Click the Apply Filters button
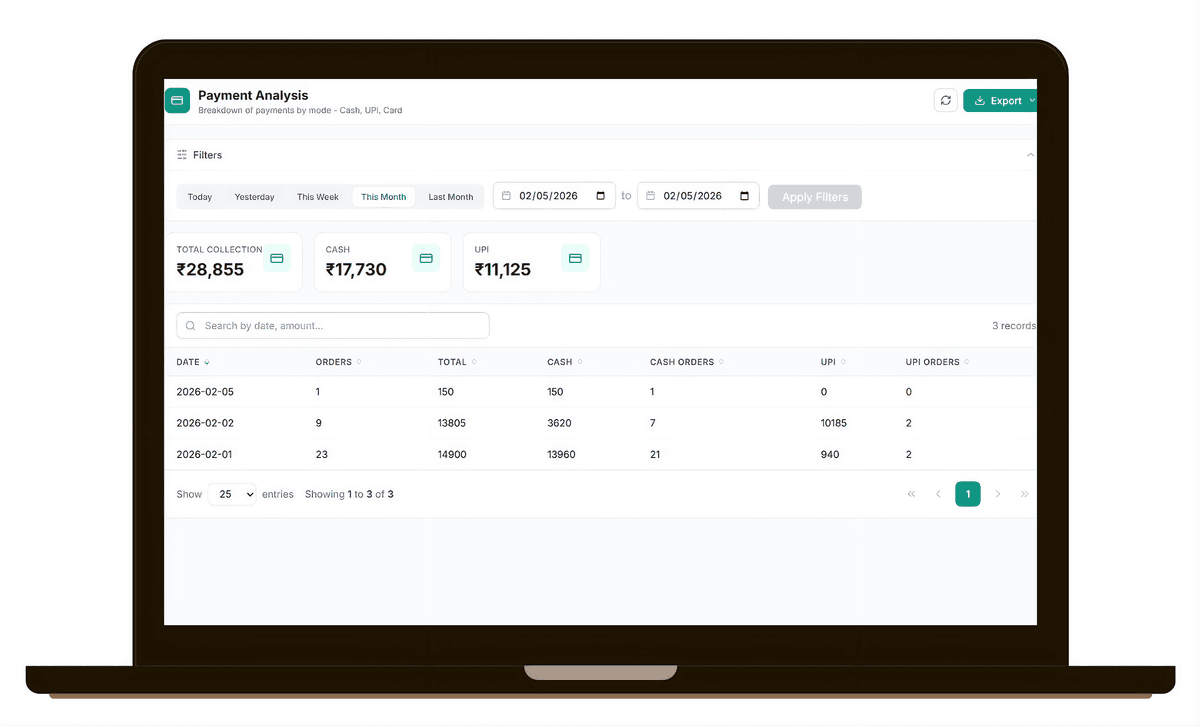 814,196
